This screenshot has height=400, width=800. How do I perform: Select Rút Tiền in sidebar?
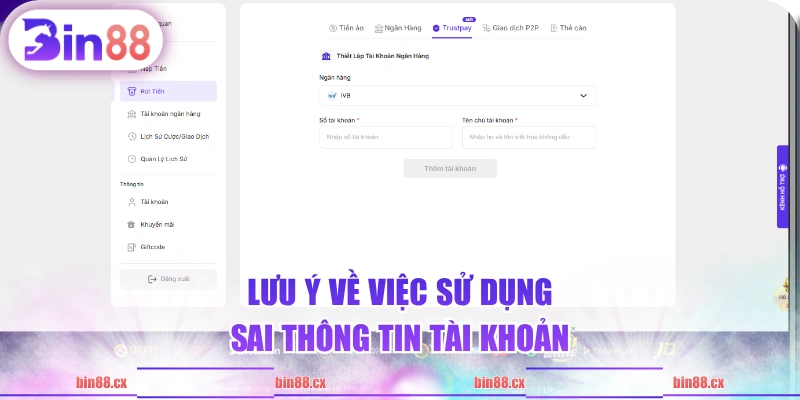(168, 91)
